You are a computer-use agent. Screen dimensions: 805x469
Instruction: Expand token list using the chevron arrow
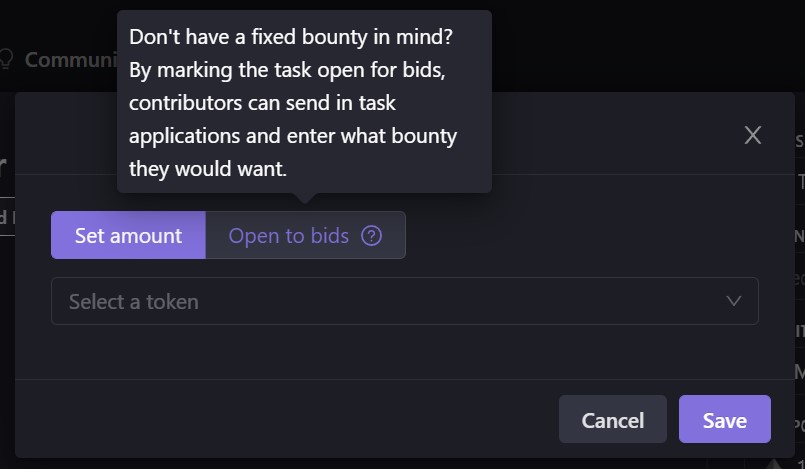(734, 301)
